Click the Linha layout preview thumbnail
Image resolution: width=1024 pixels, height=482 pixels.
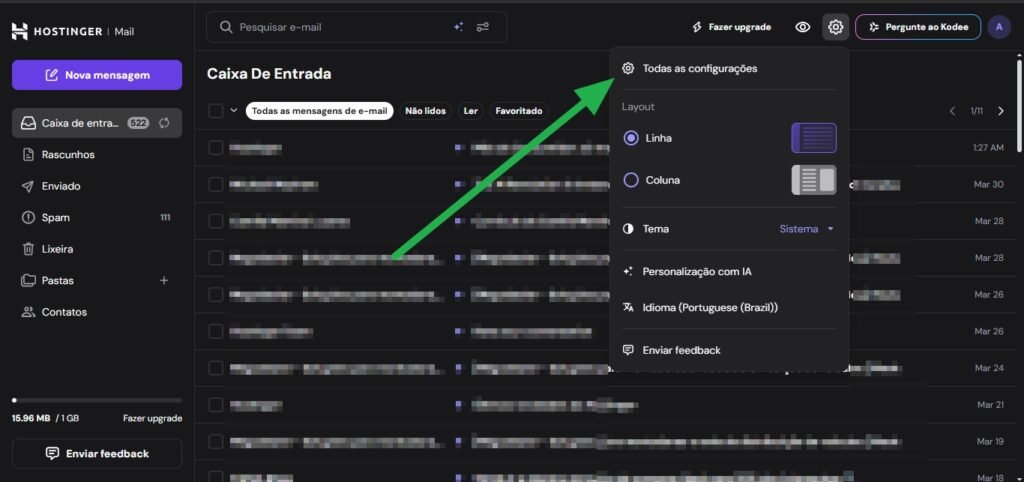pyautogui.click(x=814, y=138)
